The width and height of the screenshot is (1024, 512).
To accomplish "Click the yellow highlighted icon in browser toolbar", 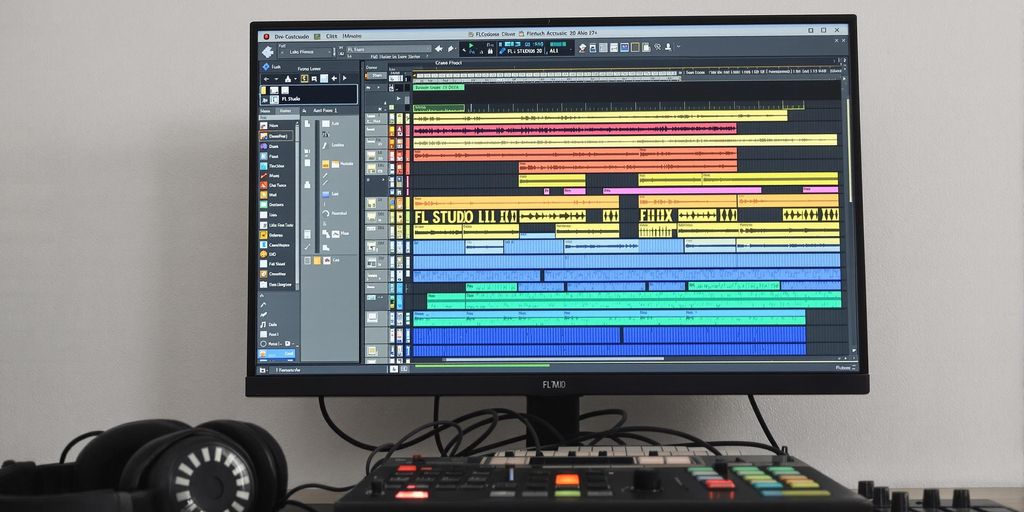I will coord(304,78).
